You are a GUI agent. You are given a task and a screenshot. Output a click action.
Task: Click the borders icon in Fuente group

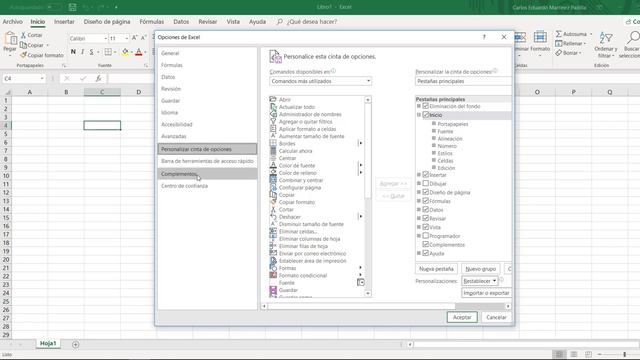(x=108, y=52)
